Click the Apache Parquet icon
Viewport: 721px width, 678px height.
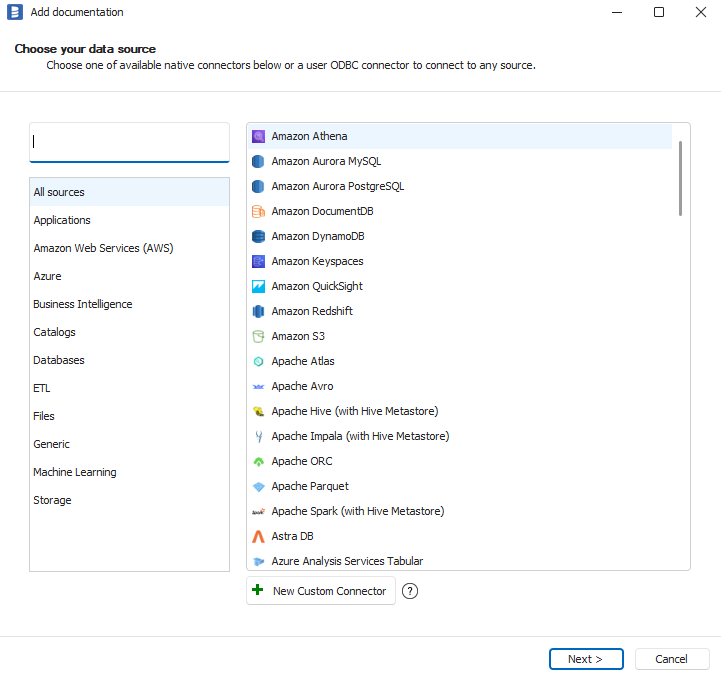(x=258, y=486)
